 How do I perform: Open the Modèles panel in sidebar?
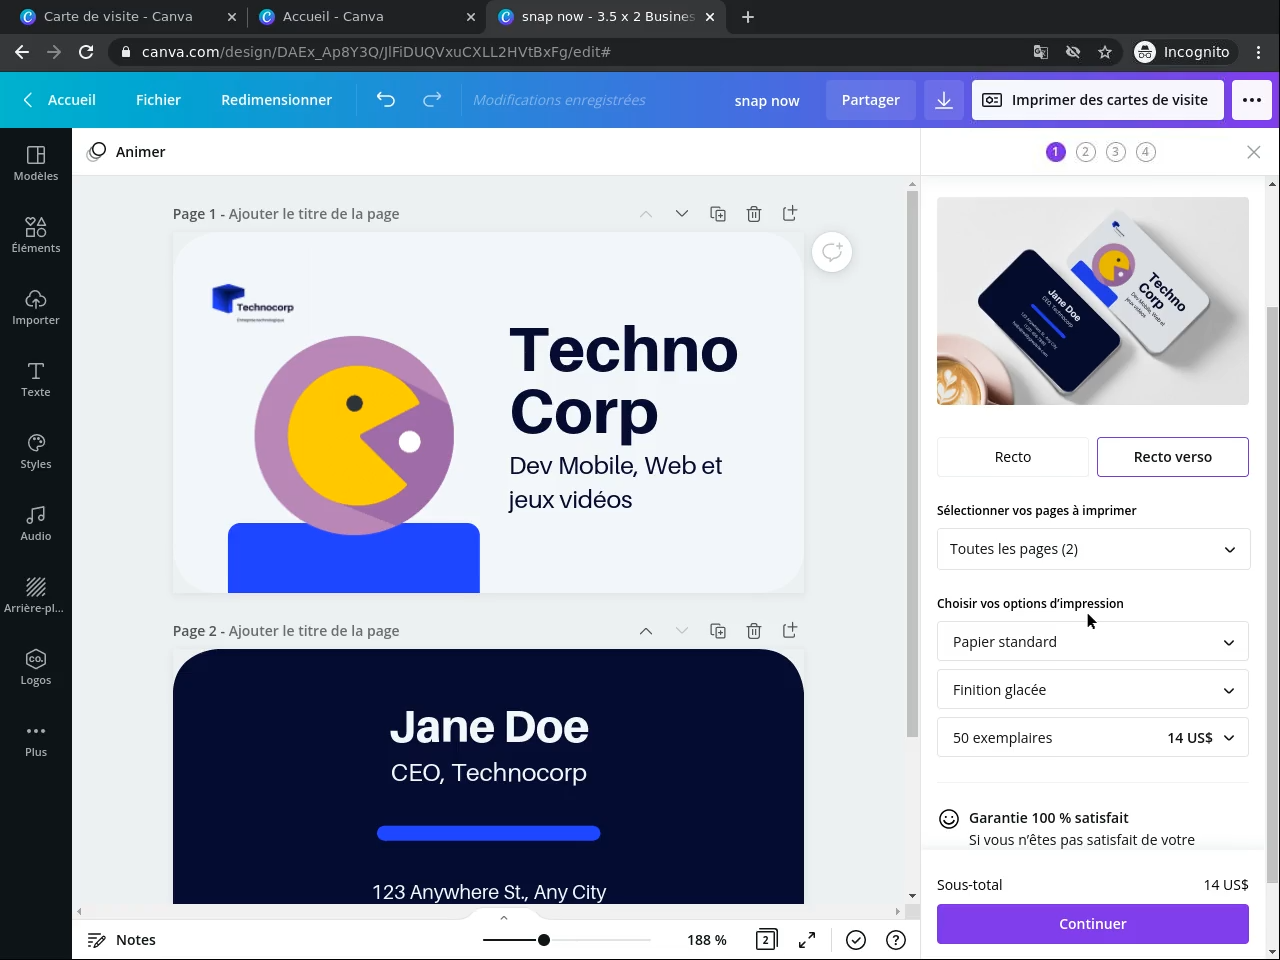36,163
